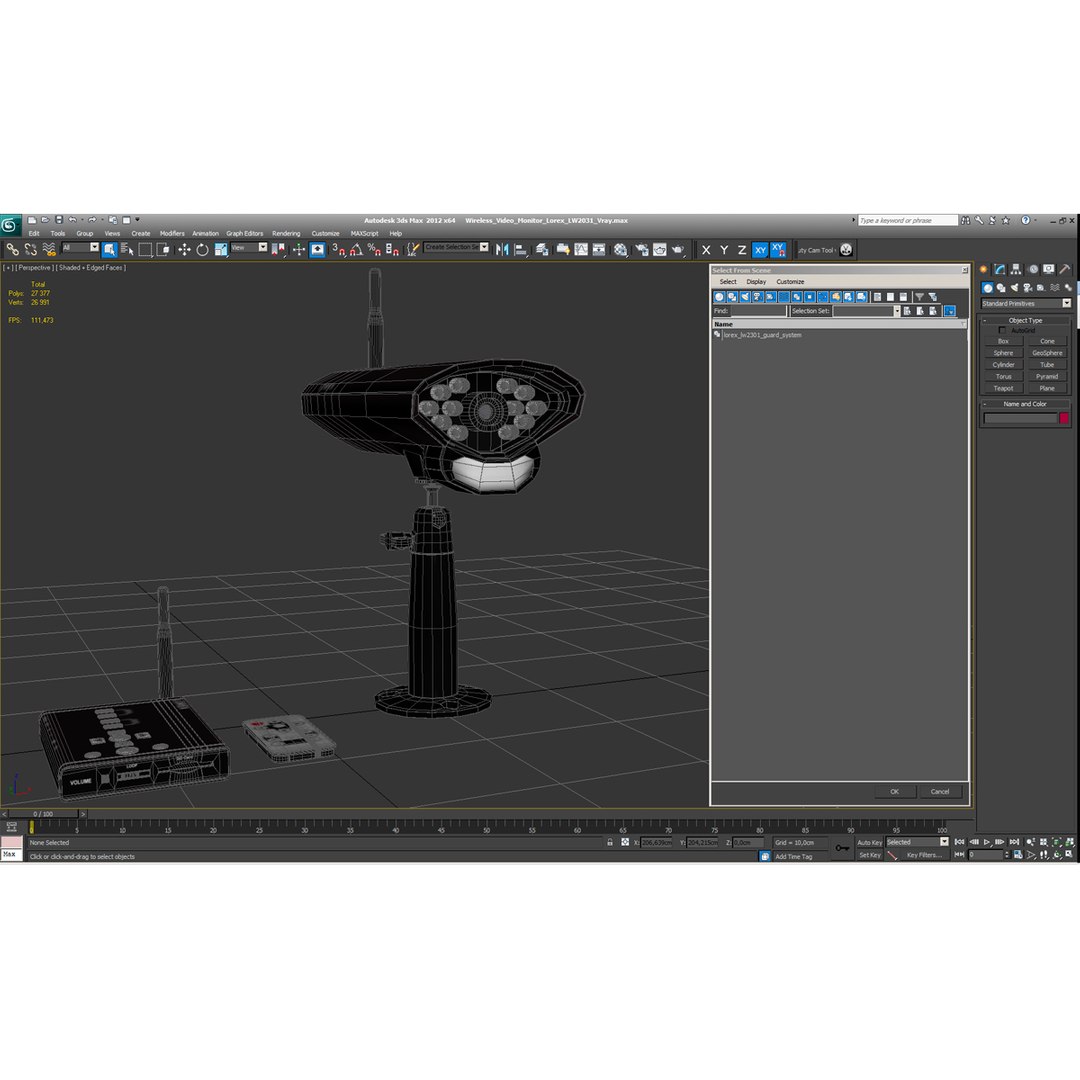Choose the Select and Rotate tool

click(x=202, y=249)
